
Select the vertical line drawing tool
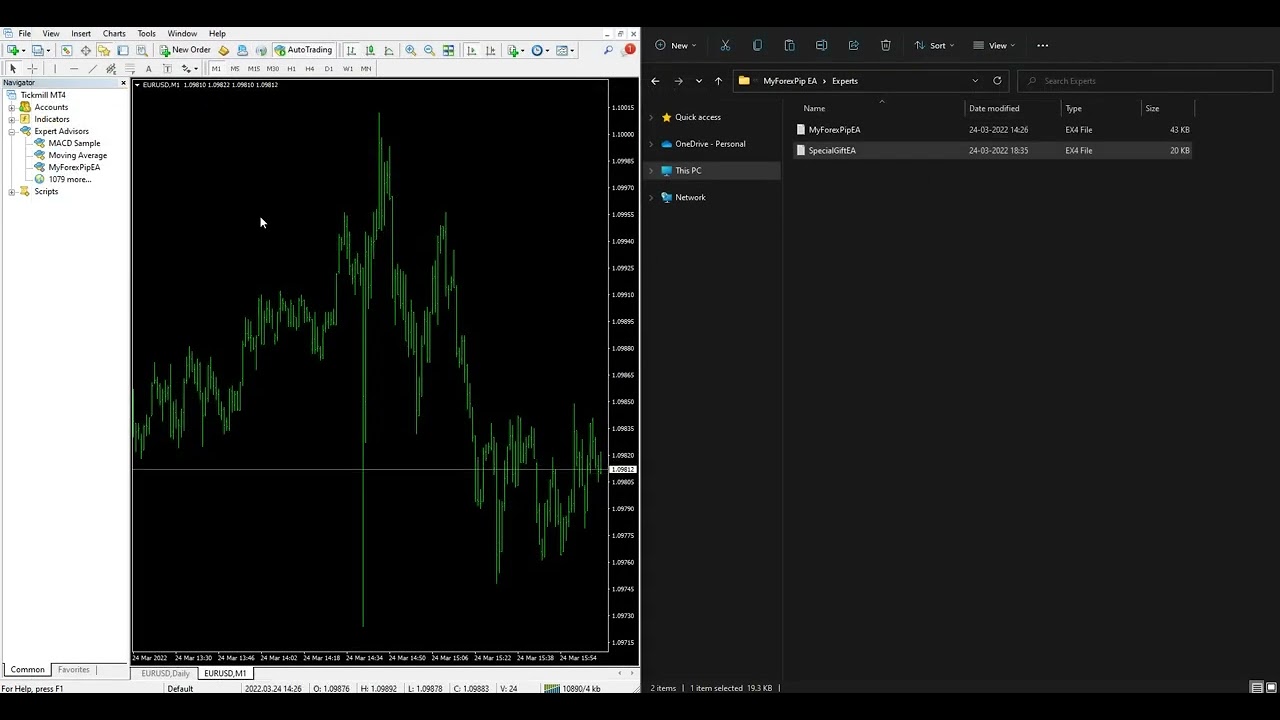(x=55, y=69)
